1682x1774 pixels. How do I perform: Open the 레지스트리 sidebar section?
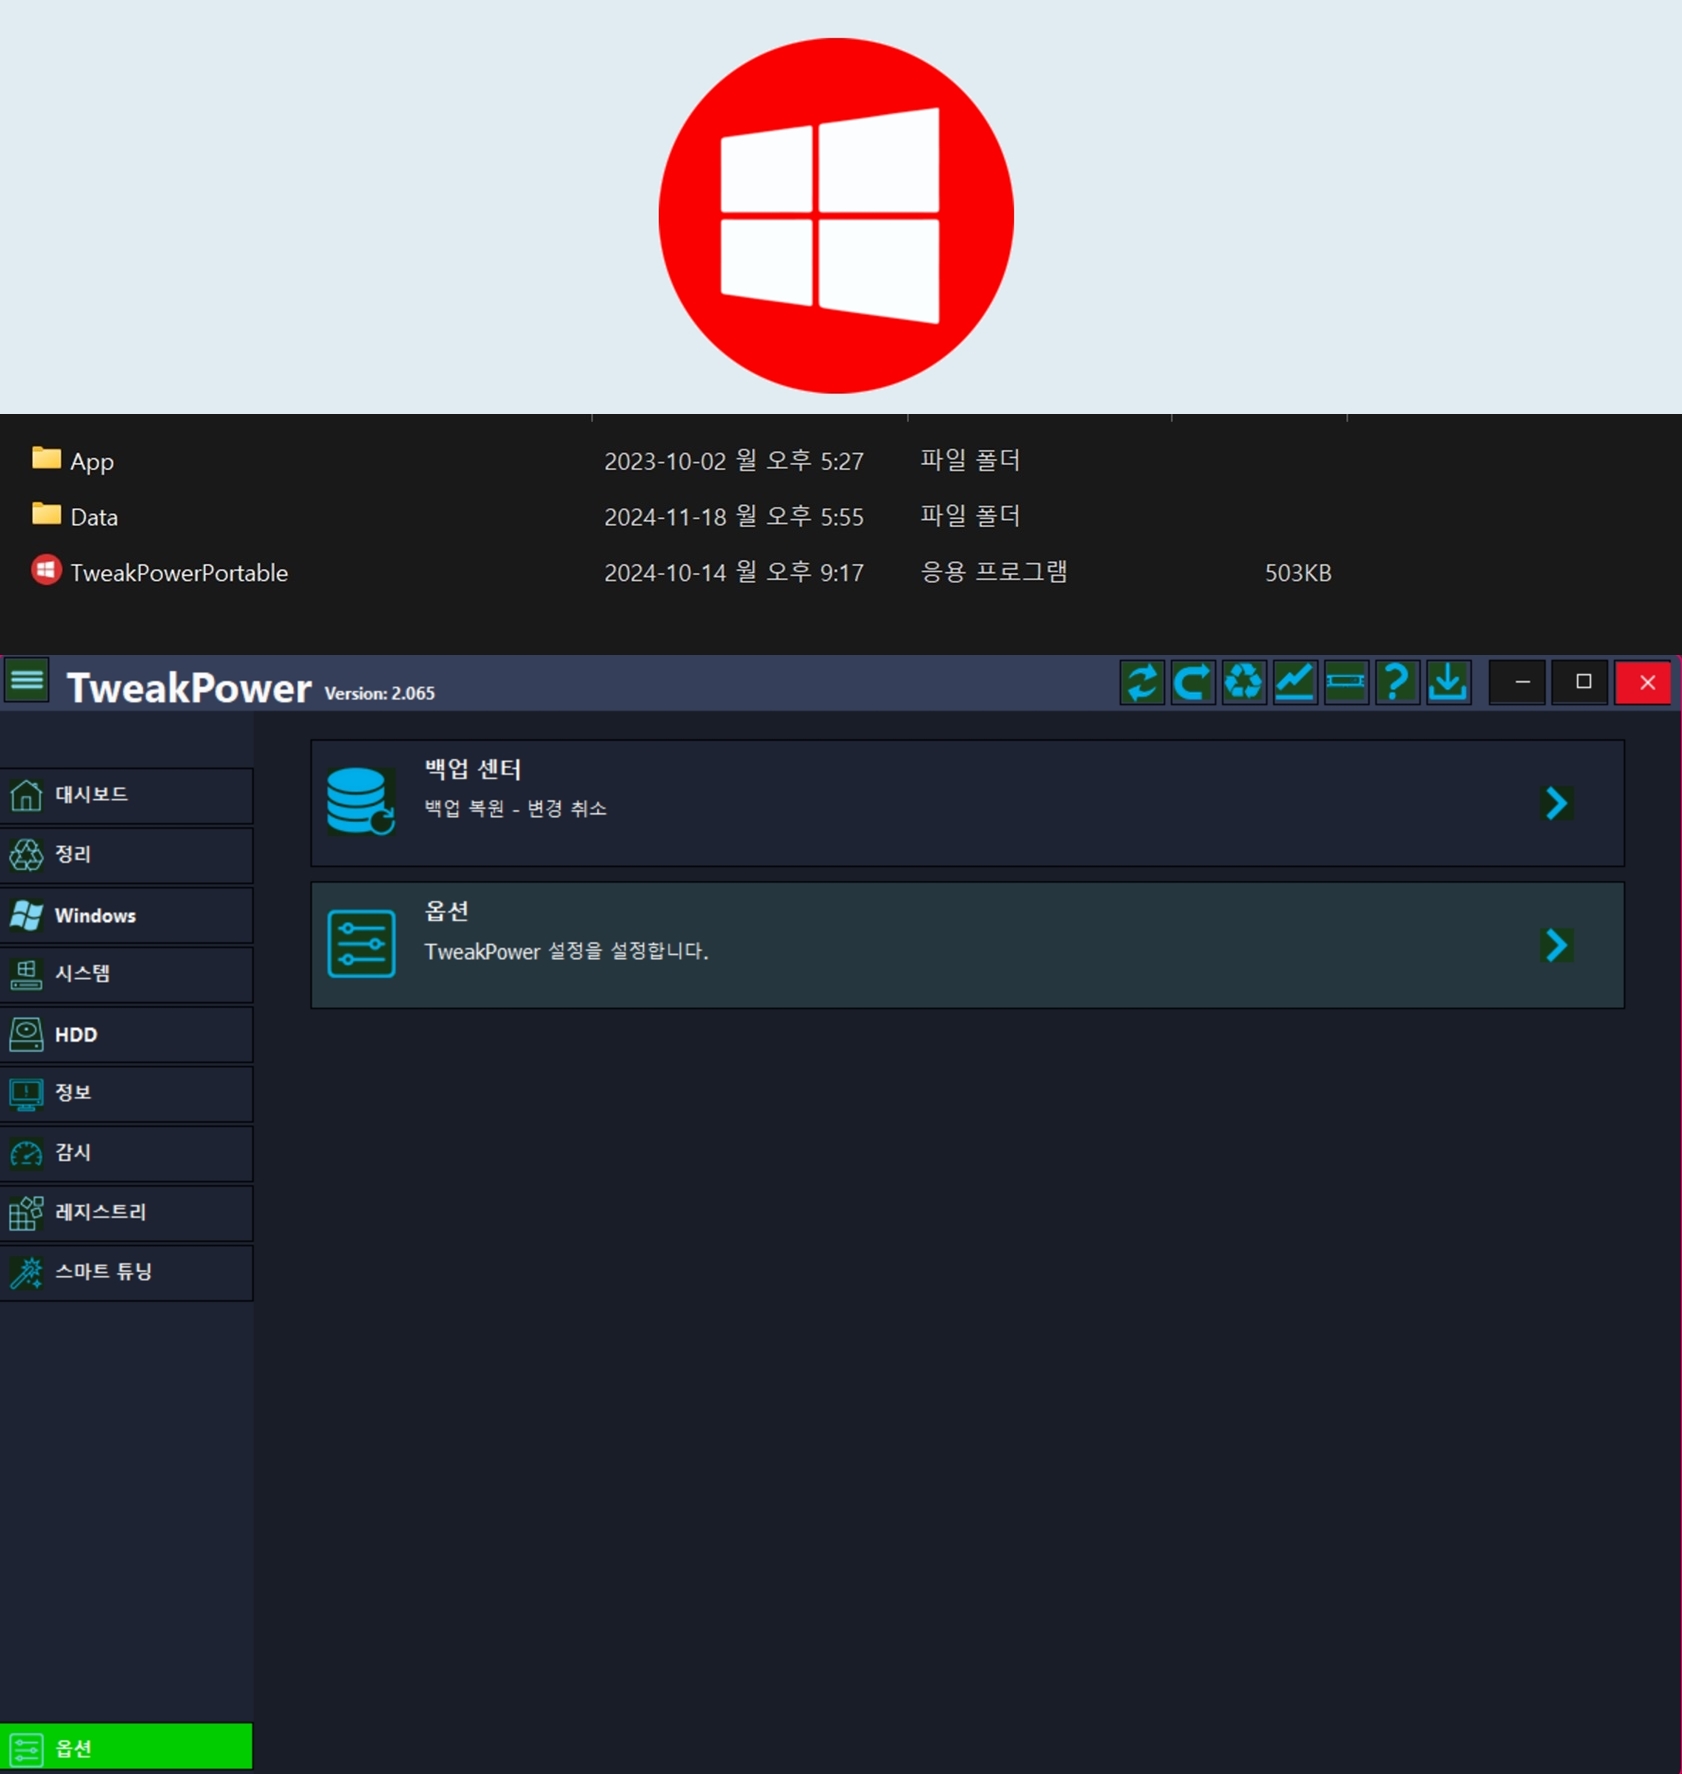point(126,1213)
